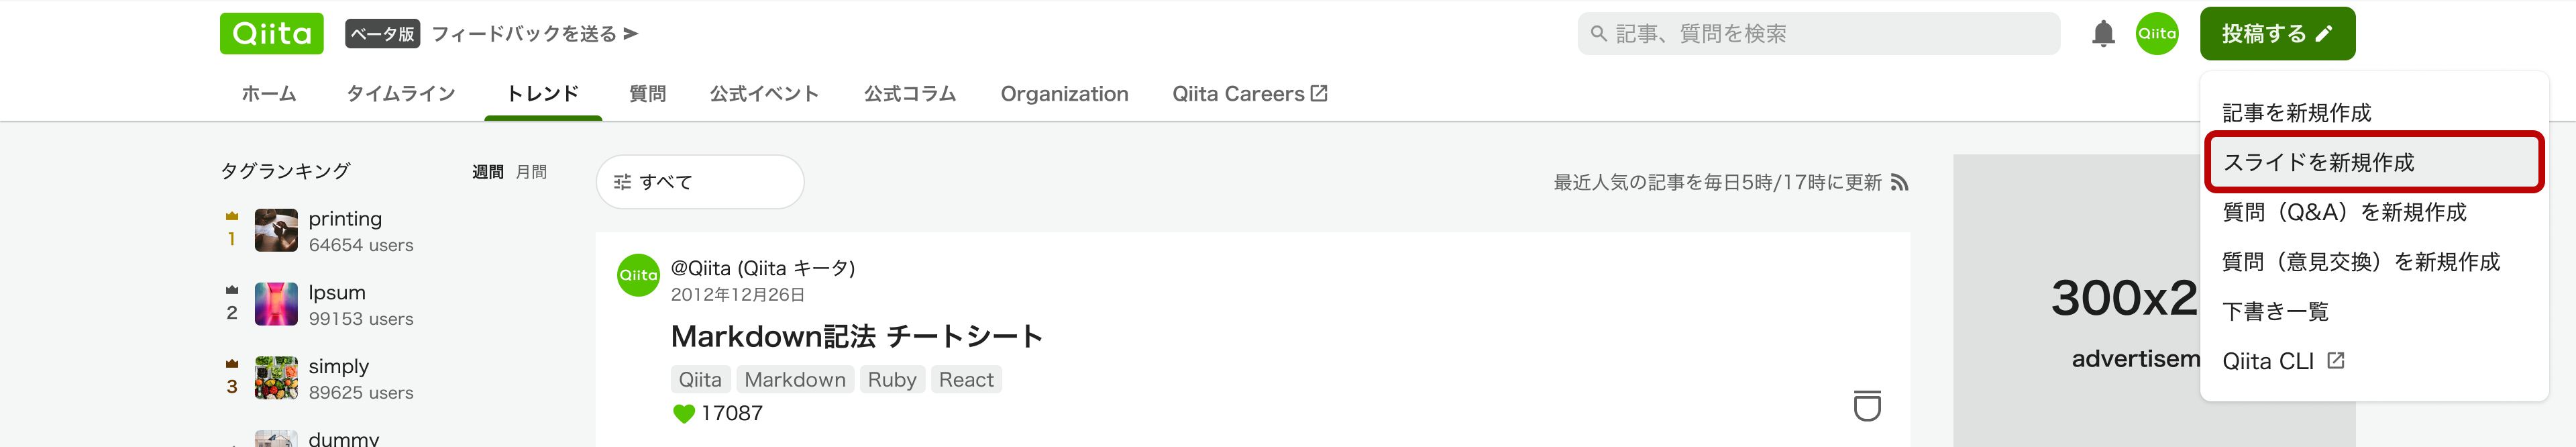Click the printing tag thumbnail image
The height and width of the screenshot is (447, 2576).
[276, 230]
